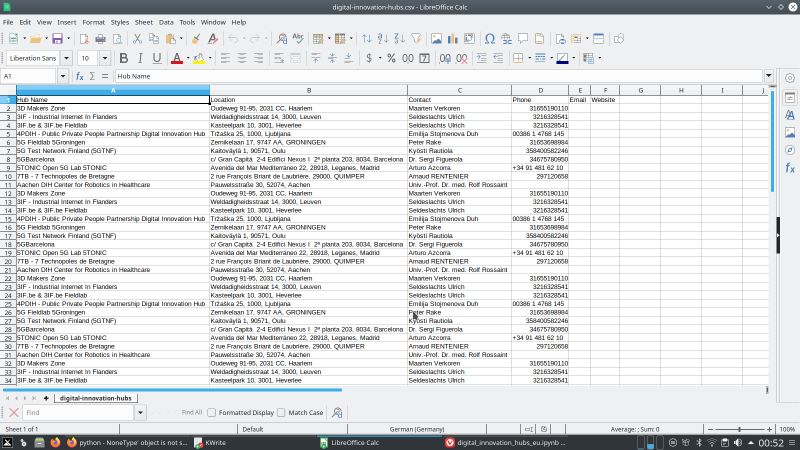Open font size dropdown
Viewport: 800px width, 450px height.
tap(105, 58)
